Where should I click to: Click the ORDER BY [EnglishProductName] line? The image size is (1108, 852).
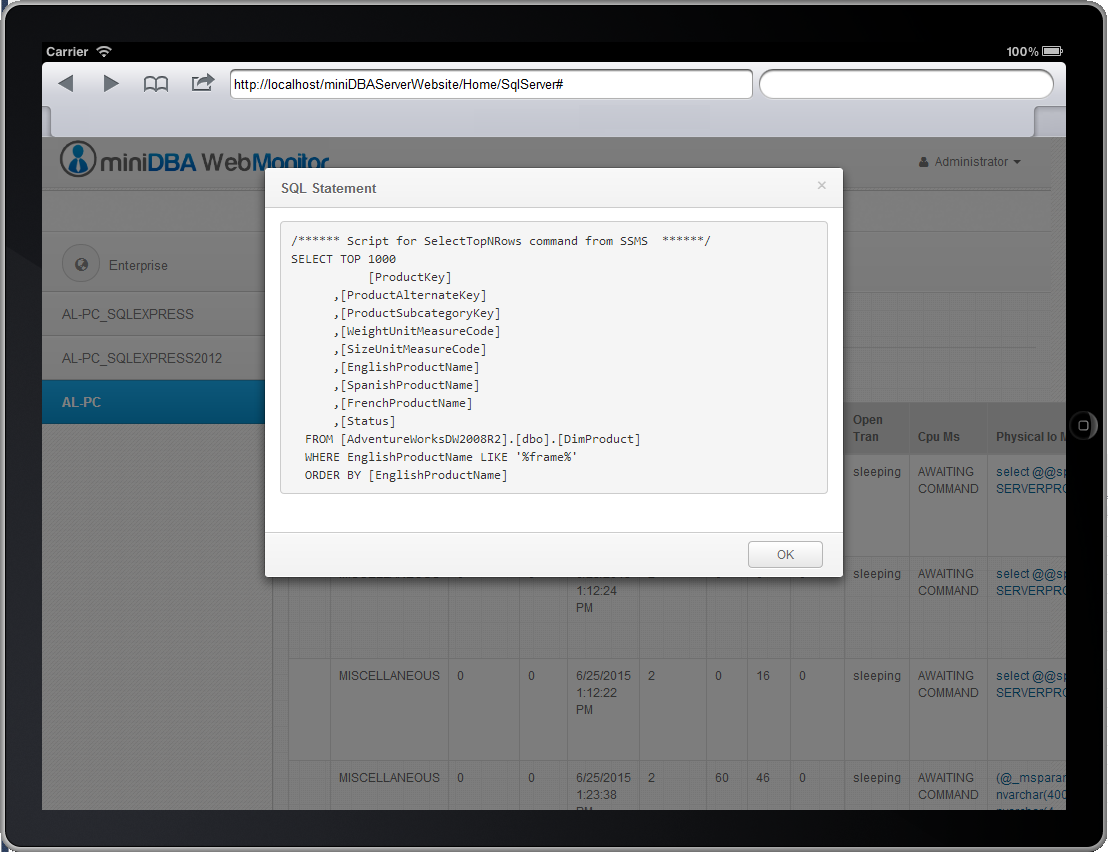(406, 475)
